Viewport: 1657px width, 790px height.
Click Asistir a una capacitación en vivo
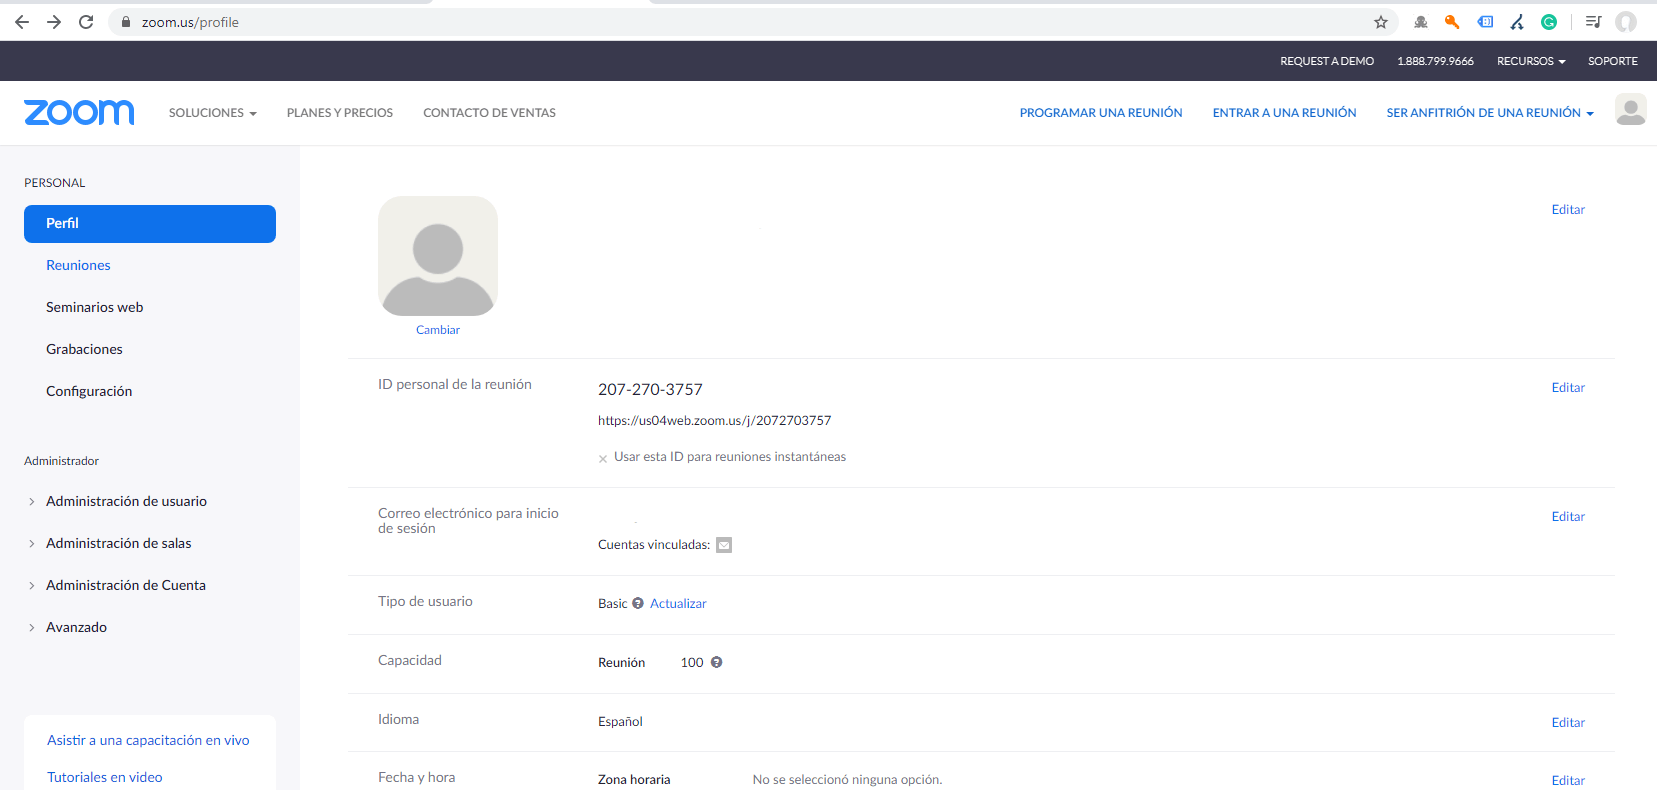pyautogui.click(x=148, y=740)
